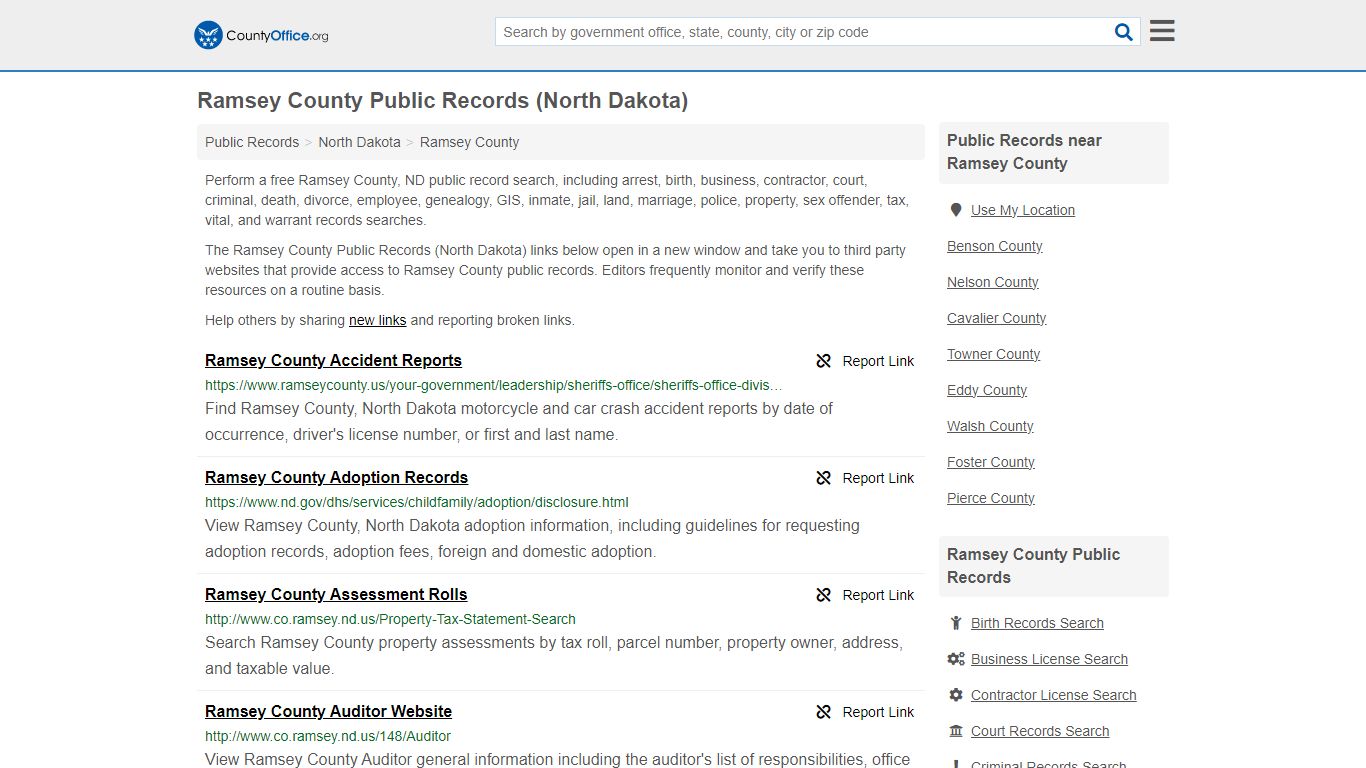Click broken-link icon for Accident Reports
1366x768 pixels.
click(x=824, y=361)
